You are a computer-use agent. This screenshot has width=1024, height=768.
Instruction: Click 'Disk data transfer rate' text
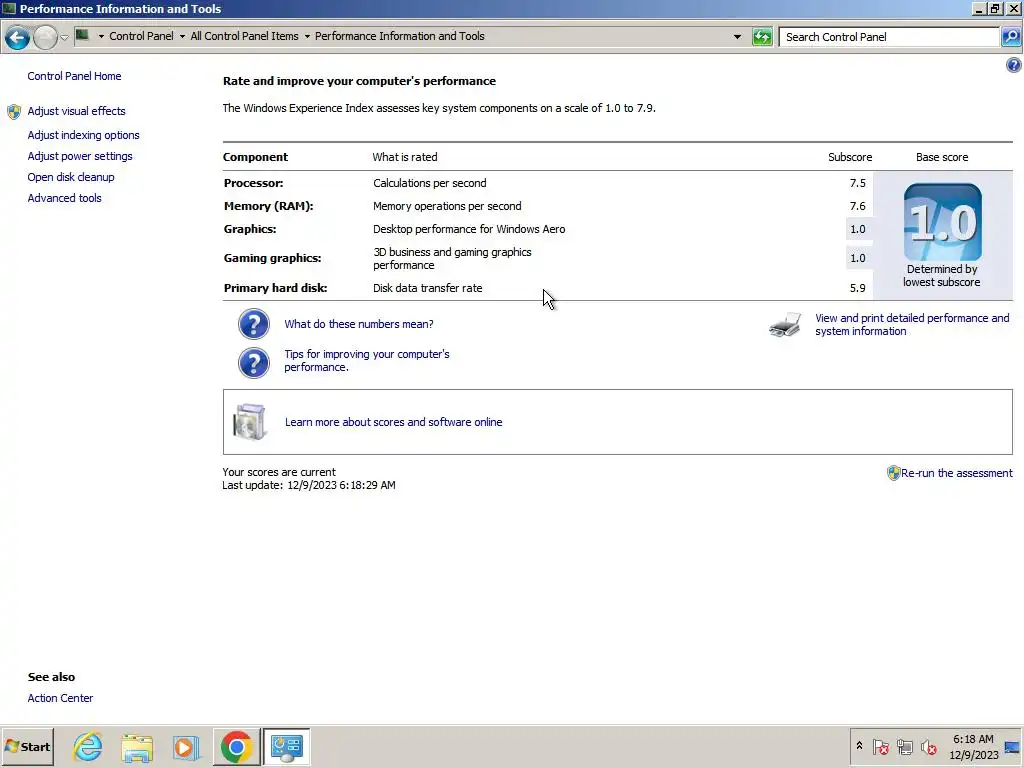(x=428, y=288)
